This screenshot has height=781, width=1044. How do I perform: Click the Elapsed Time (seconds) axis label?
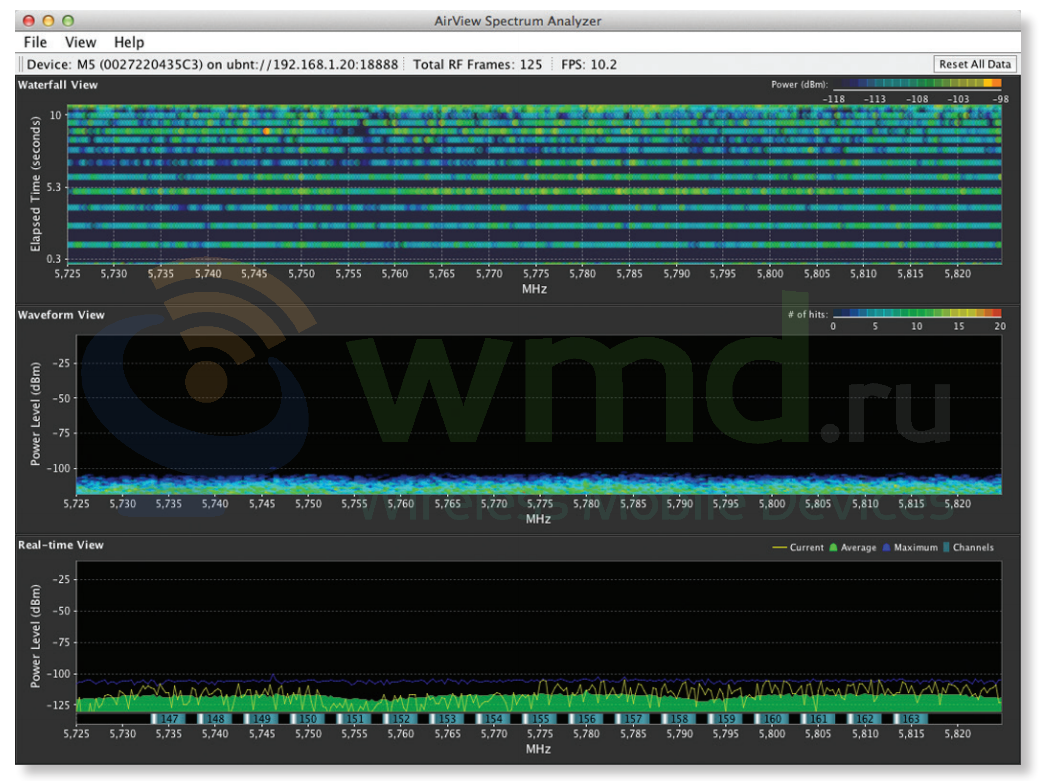(35, 184)
